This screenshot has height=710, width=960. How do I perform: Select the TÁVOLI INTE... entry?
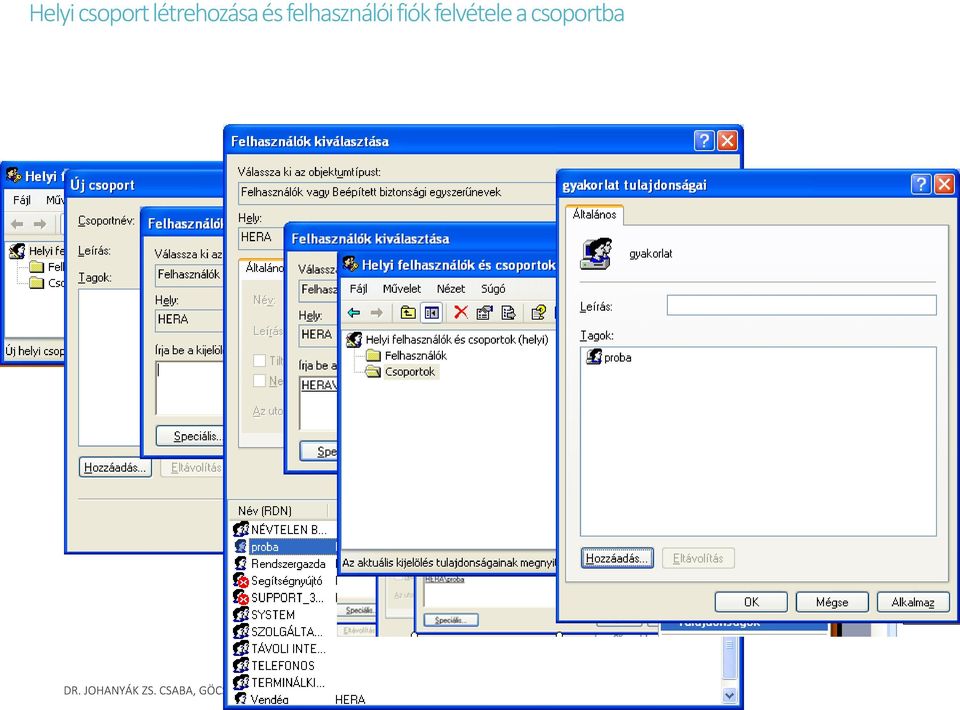[x=286, y=649]
